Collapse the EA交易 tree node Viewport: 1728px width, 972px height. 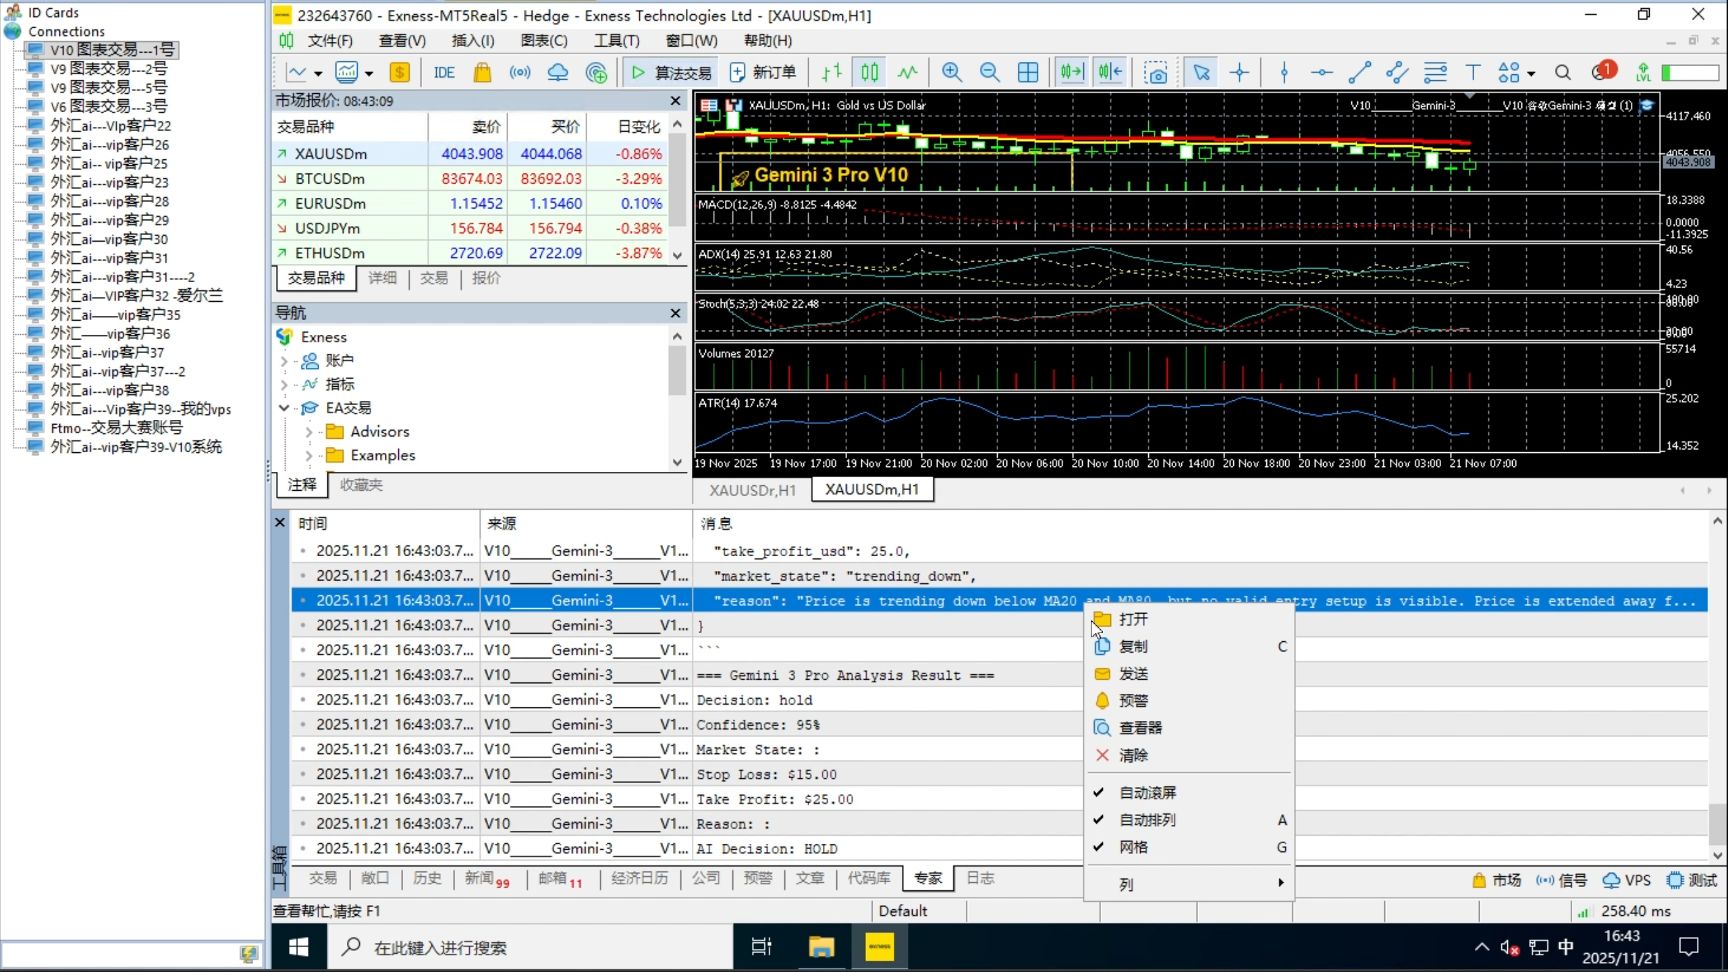point(284,408)
